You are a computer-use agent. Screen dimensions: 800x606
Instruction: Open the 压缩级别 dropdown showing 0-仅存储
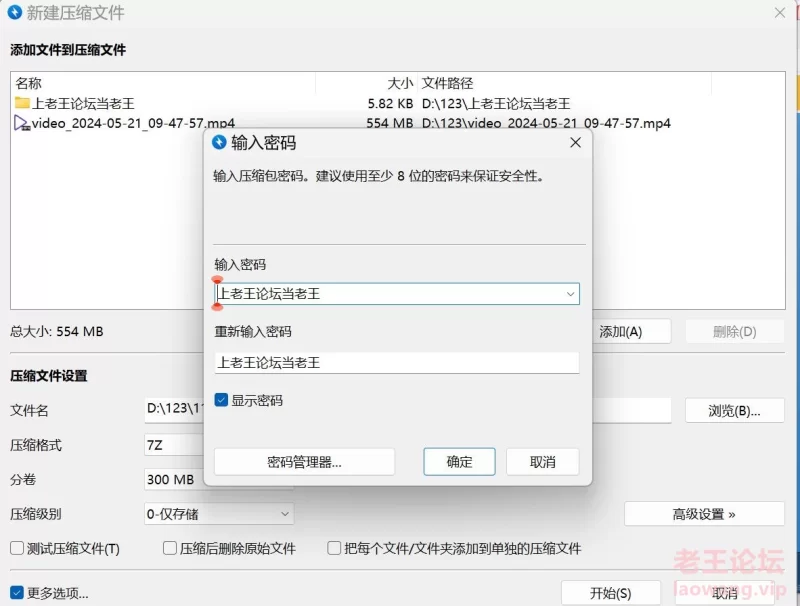pos(219,514)
